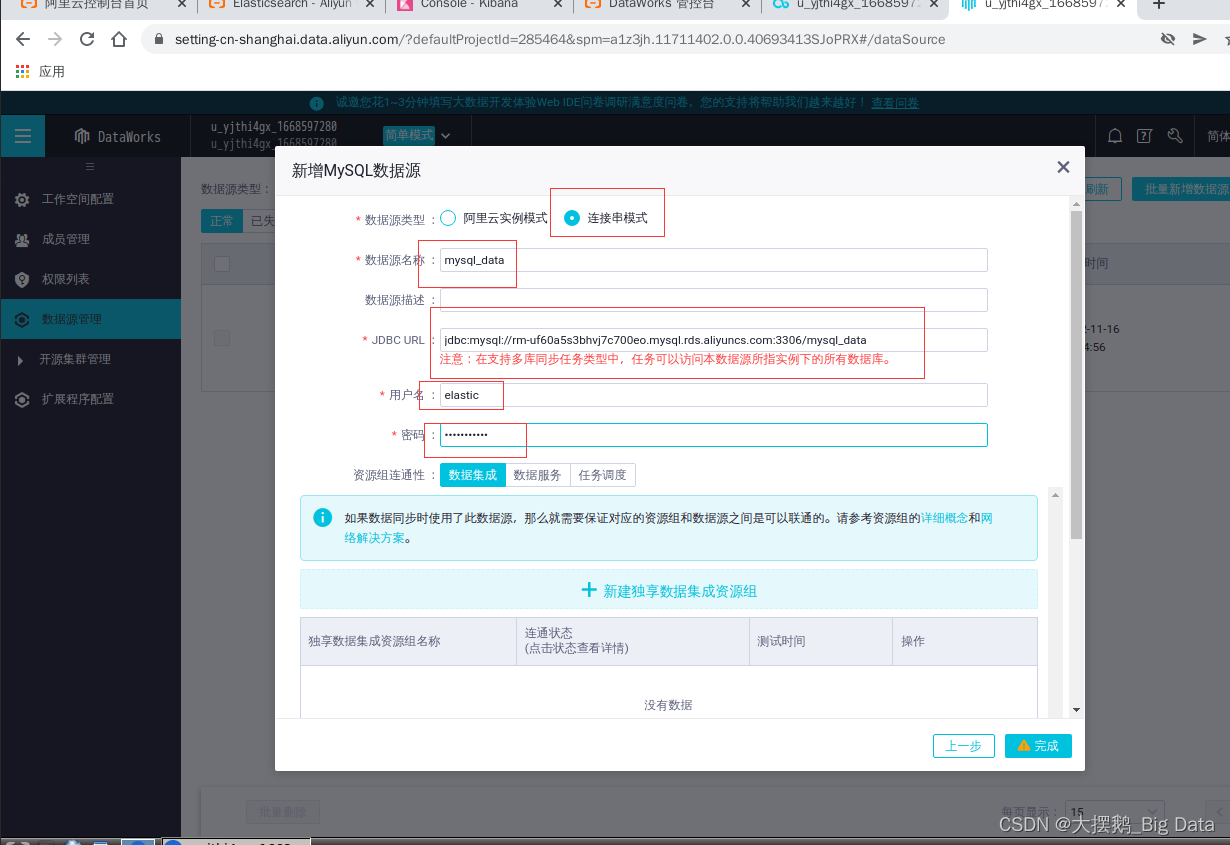
Task: Close the 新增MySQL数据源 dialog
Action: click(1063, 168)
